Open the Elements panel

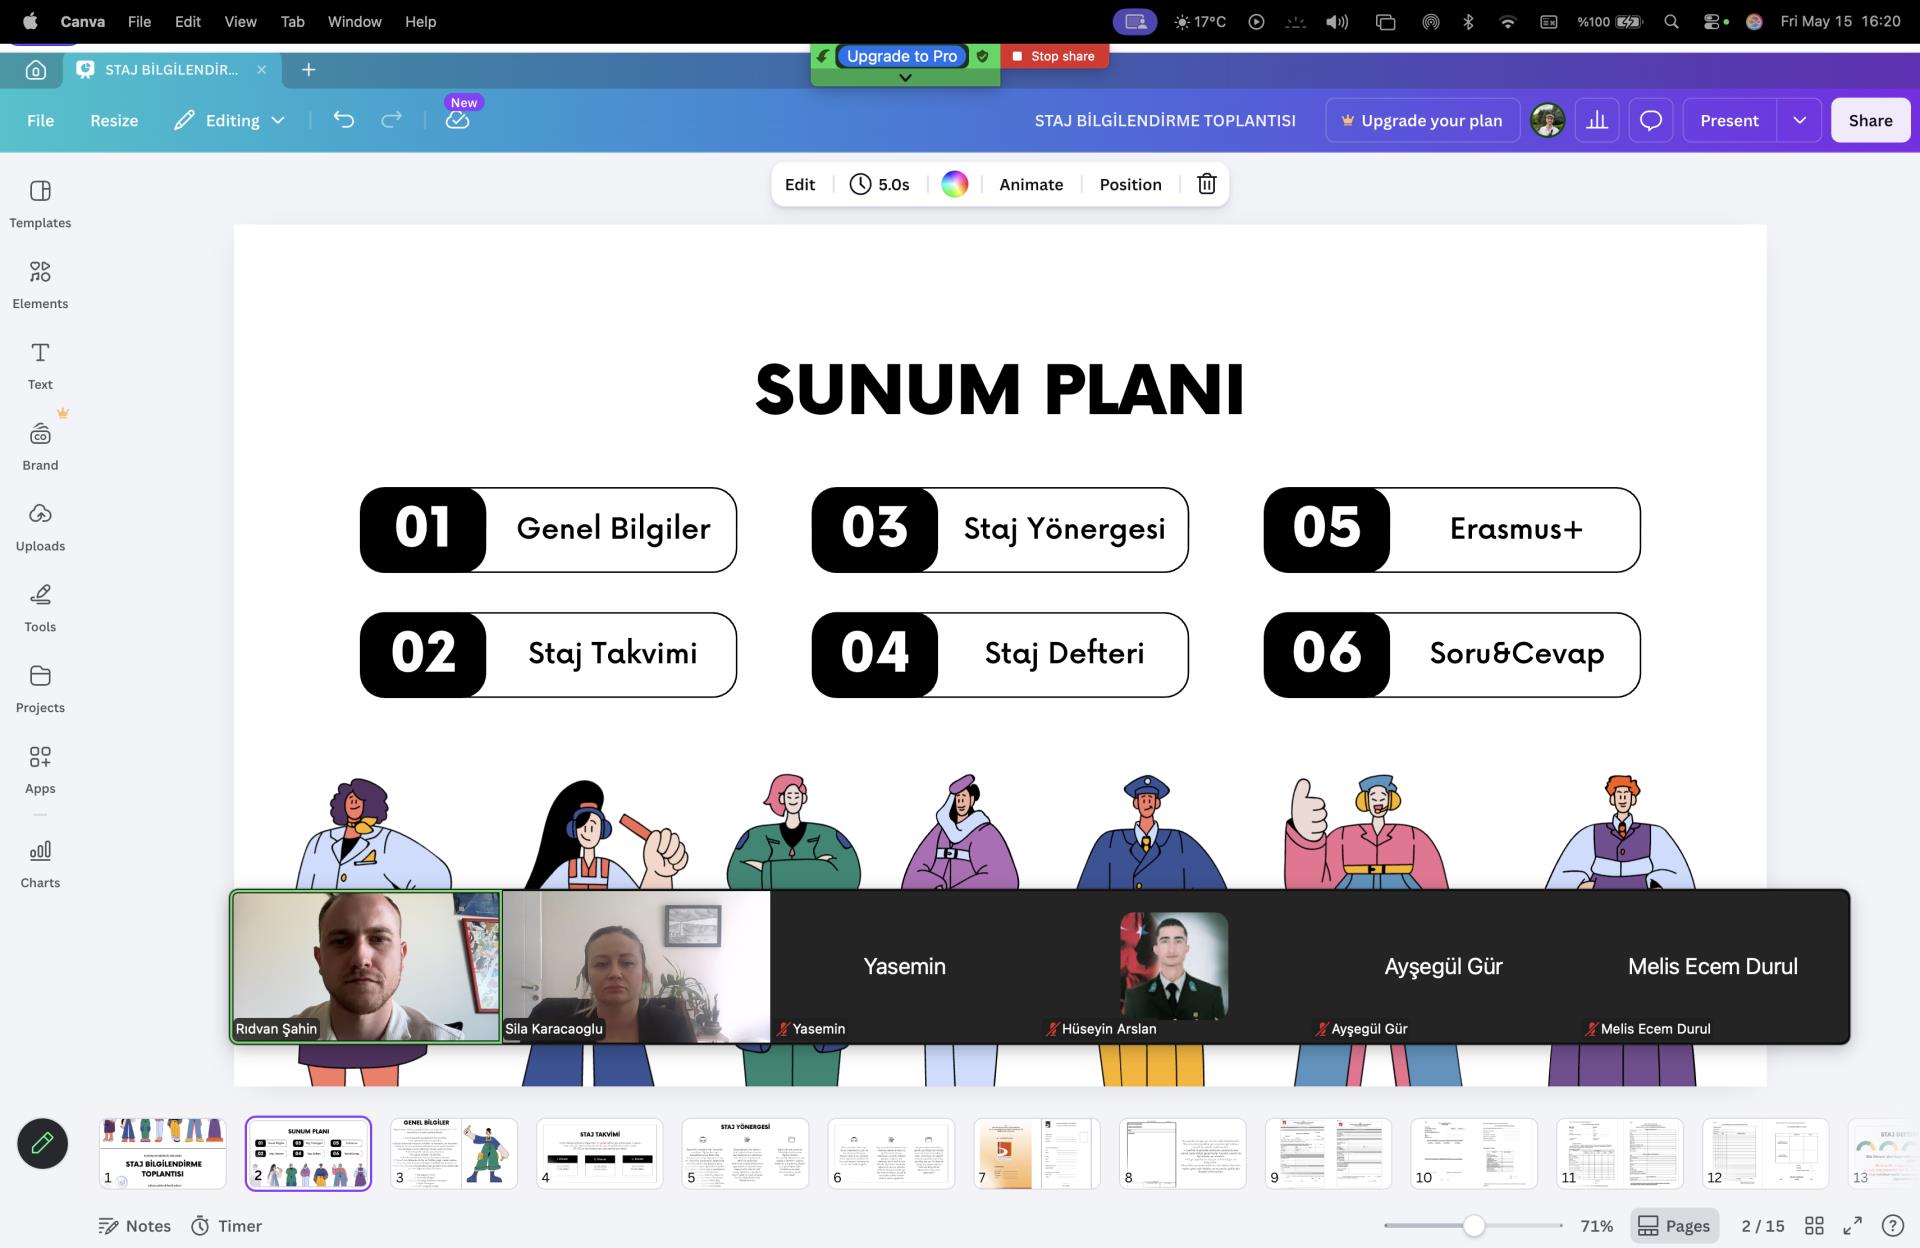click(x=40, y=285)
